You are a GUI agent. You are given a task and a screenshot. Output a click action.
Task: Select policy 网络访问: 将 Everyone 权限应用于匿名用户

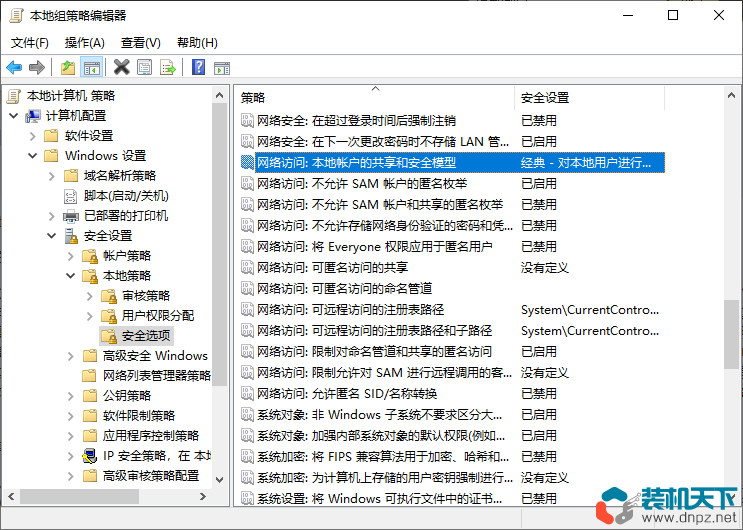pyautogui.click(x=375, y=247)
